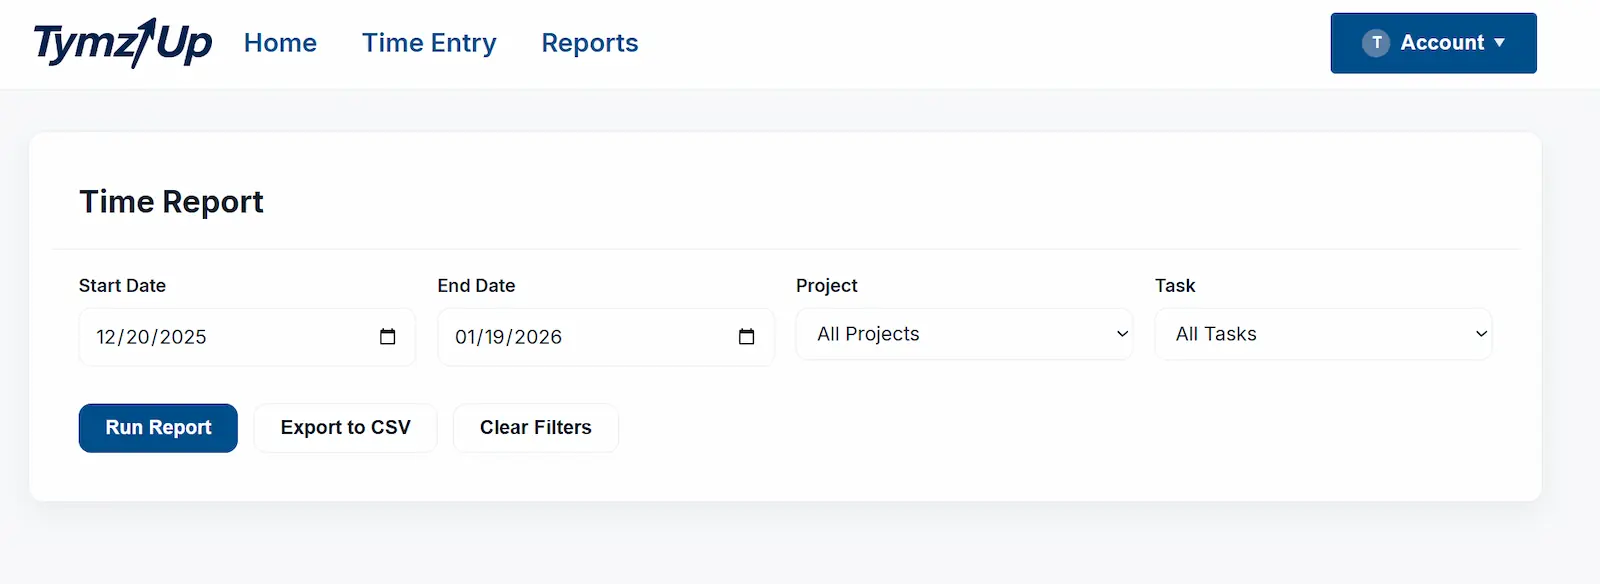
Task: Select the day "19" in End Date
Action: tap(495, 337)
